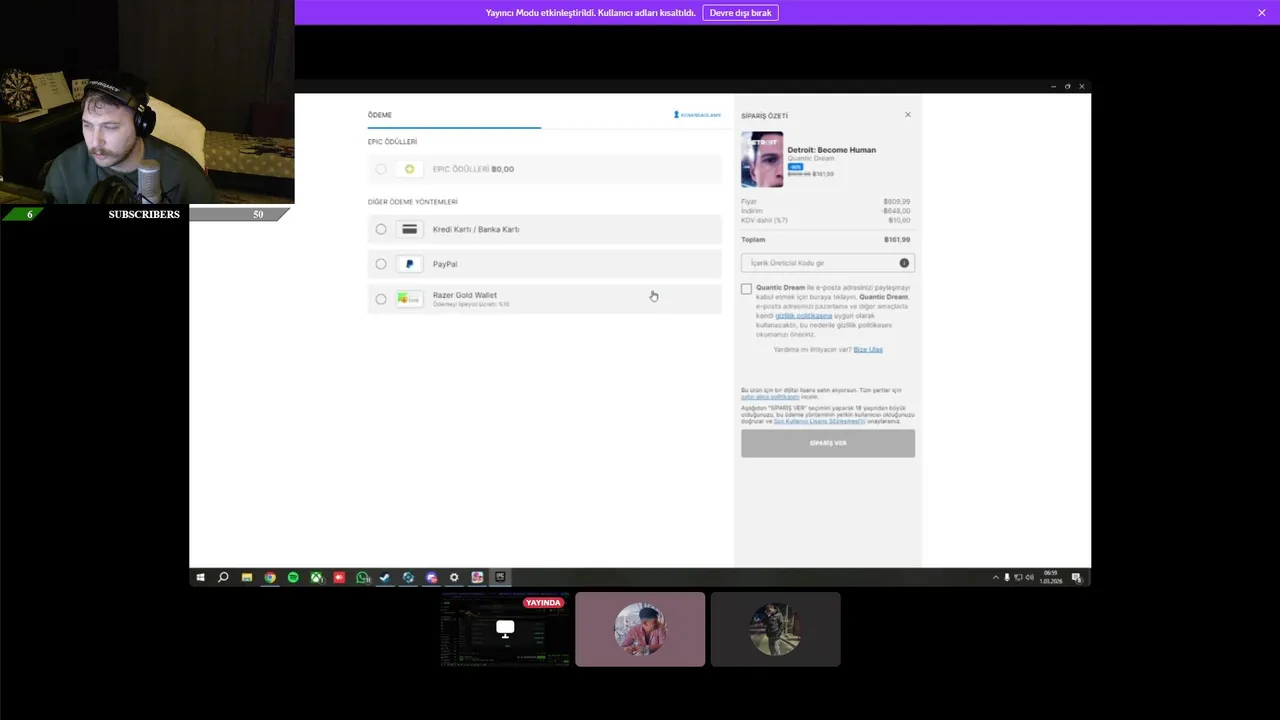1280x720 pixels.
Task: Open WhatsApp from taskbar
Action: [x=362, y=577]
